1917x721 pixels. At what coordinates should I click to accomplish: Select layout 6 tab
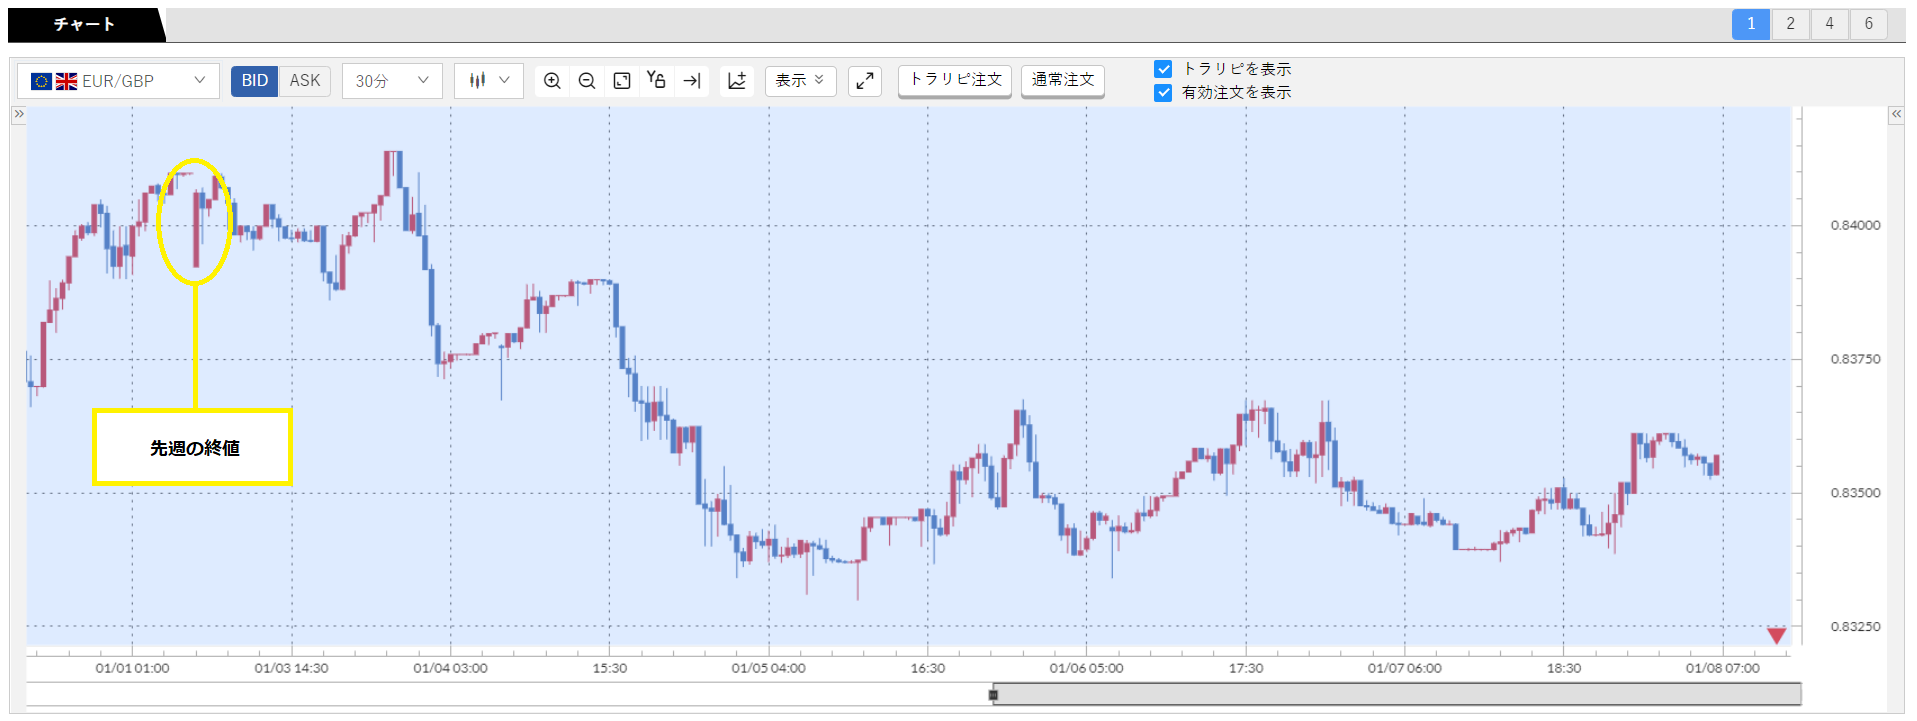[x=1868, y=24]
